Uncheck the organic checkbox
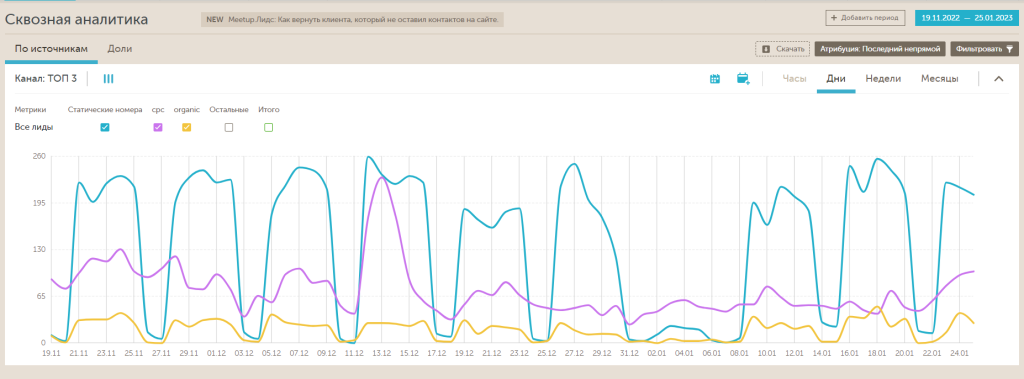The width and height of the screenshot is (1024, 379). pyautogui.click(x=186, y=127)
